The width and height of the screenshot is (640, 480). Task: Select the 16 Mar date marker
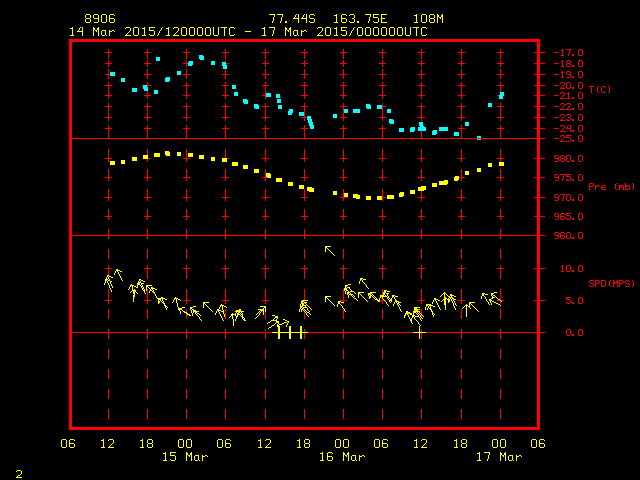pos(341,457)
